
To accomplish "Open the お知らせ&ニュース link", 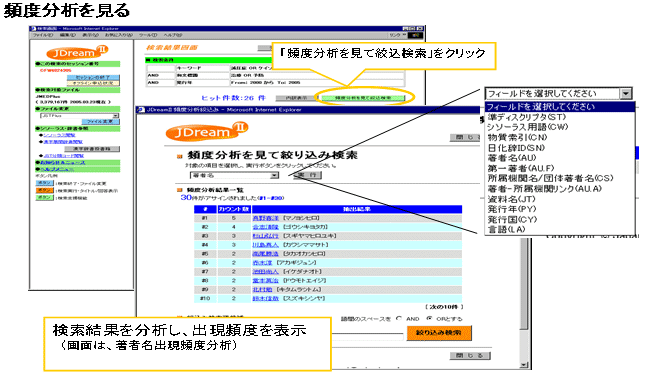I will (62, 163).
